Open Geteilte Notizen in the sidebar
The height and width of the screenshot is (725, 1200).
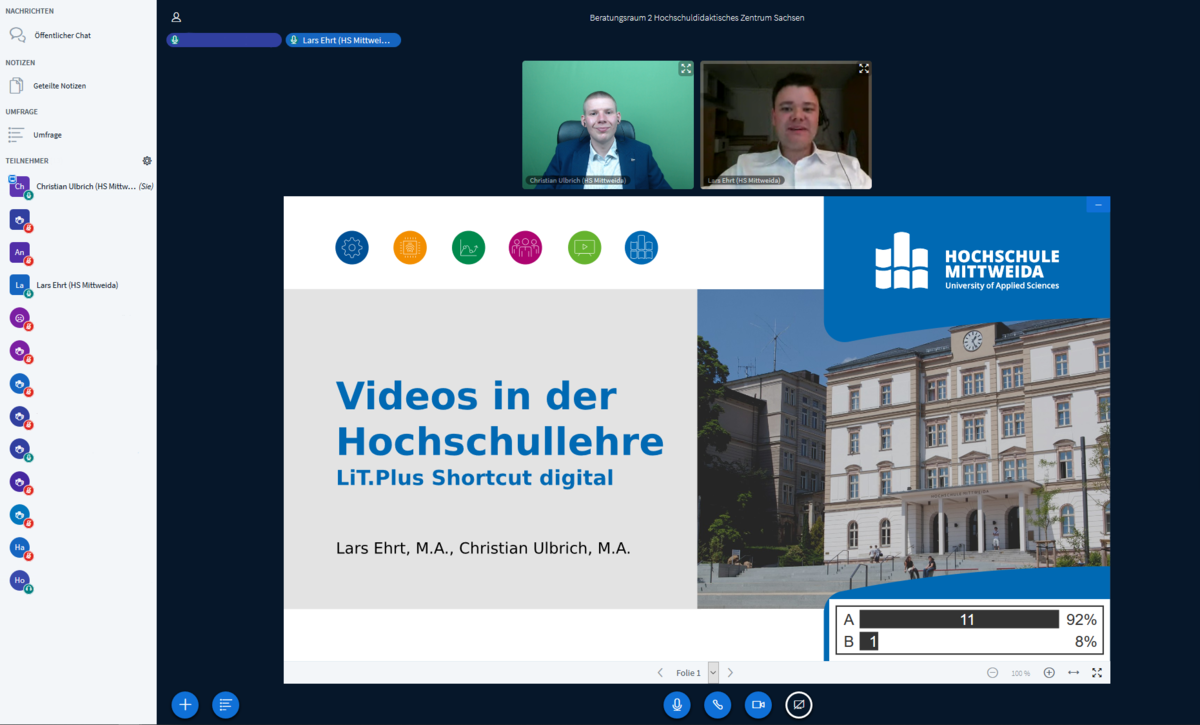tap(59, 86)
